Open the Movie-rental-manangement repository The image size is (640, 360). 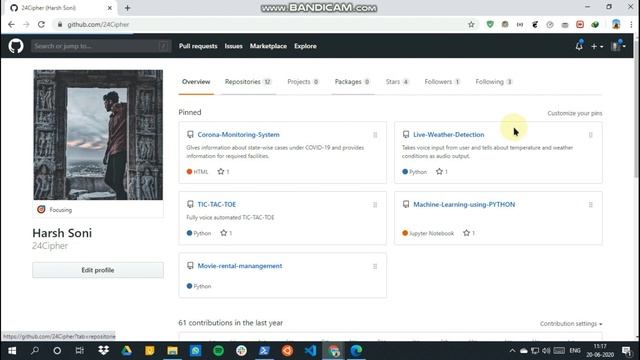pyautogui.click(x=240, y=266)
